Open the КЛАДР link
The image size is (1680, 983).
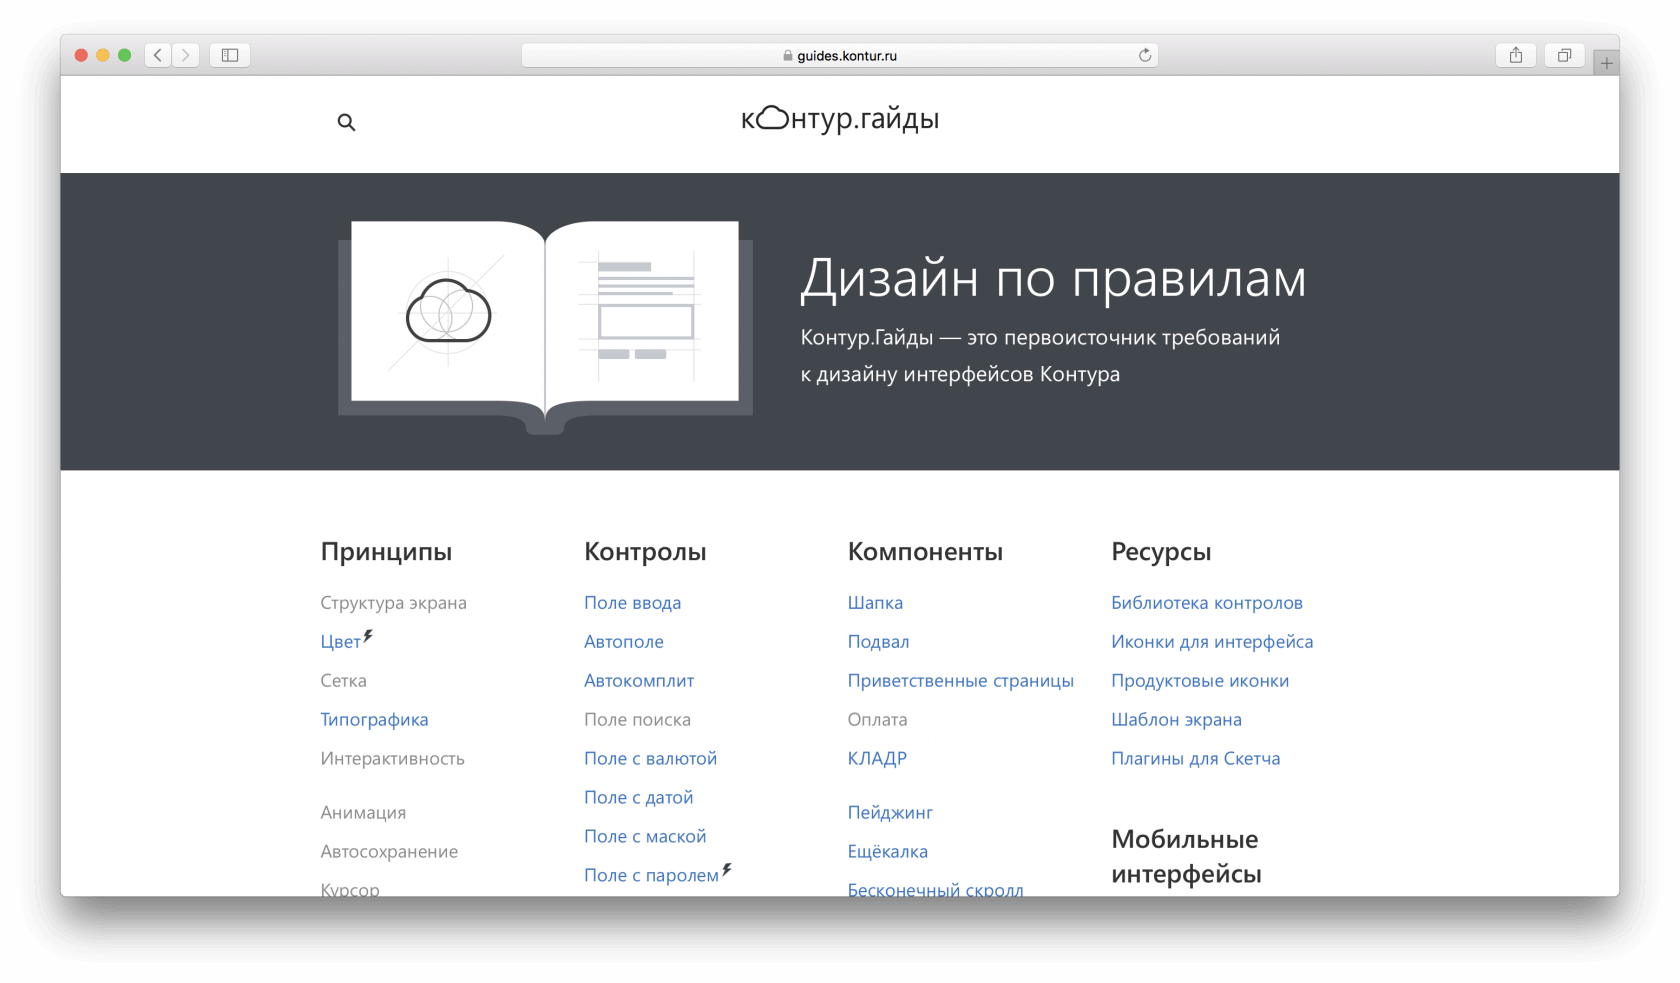point(877,759)
